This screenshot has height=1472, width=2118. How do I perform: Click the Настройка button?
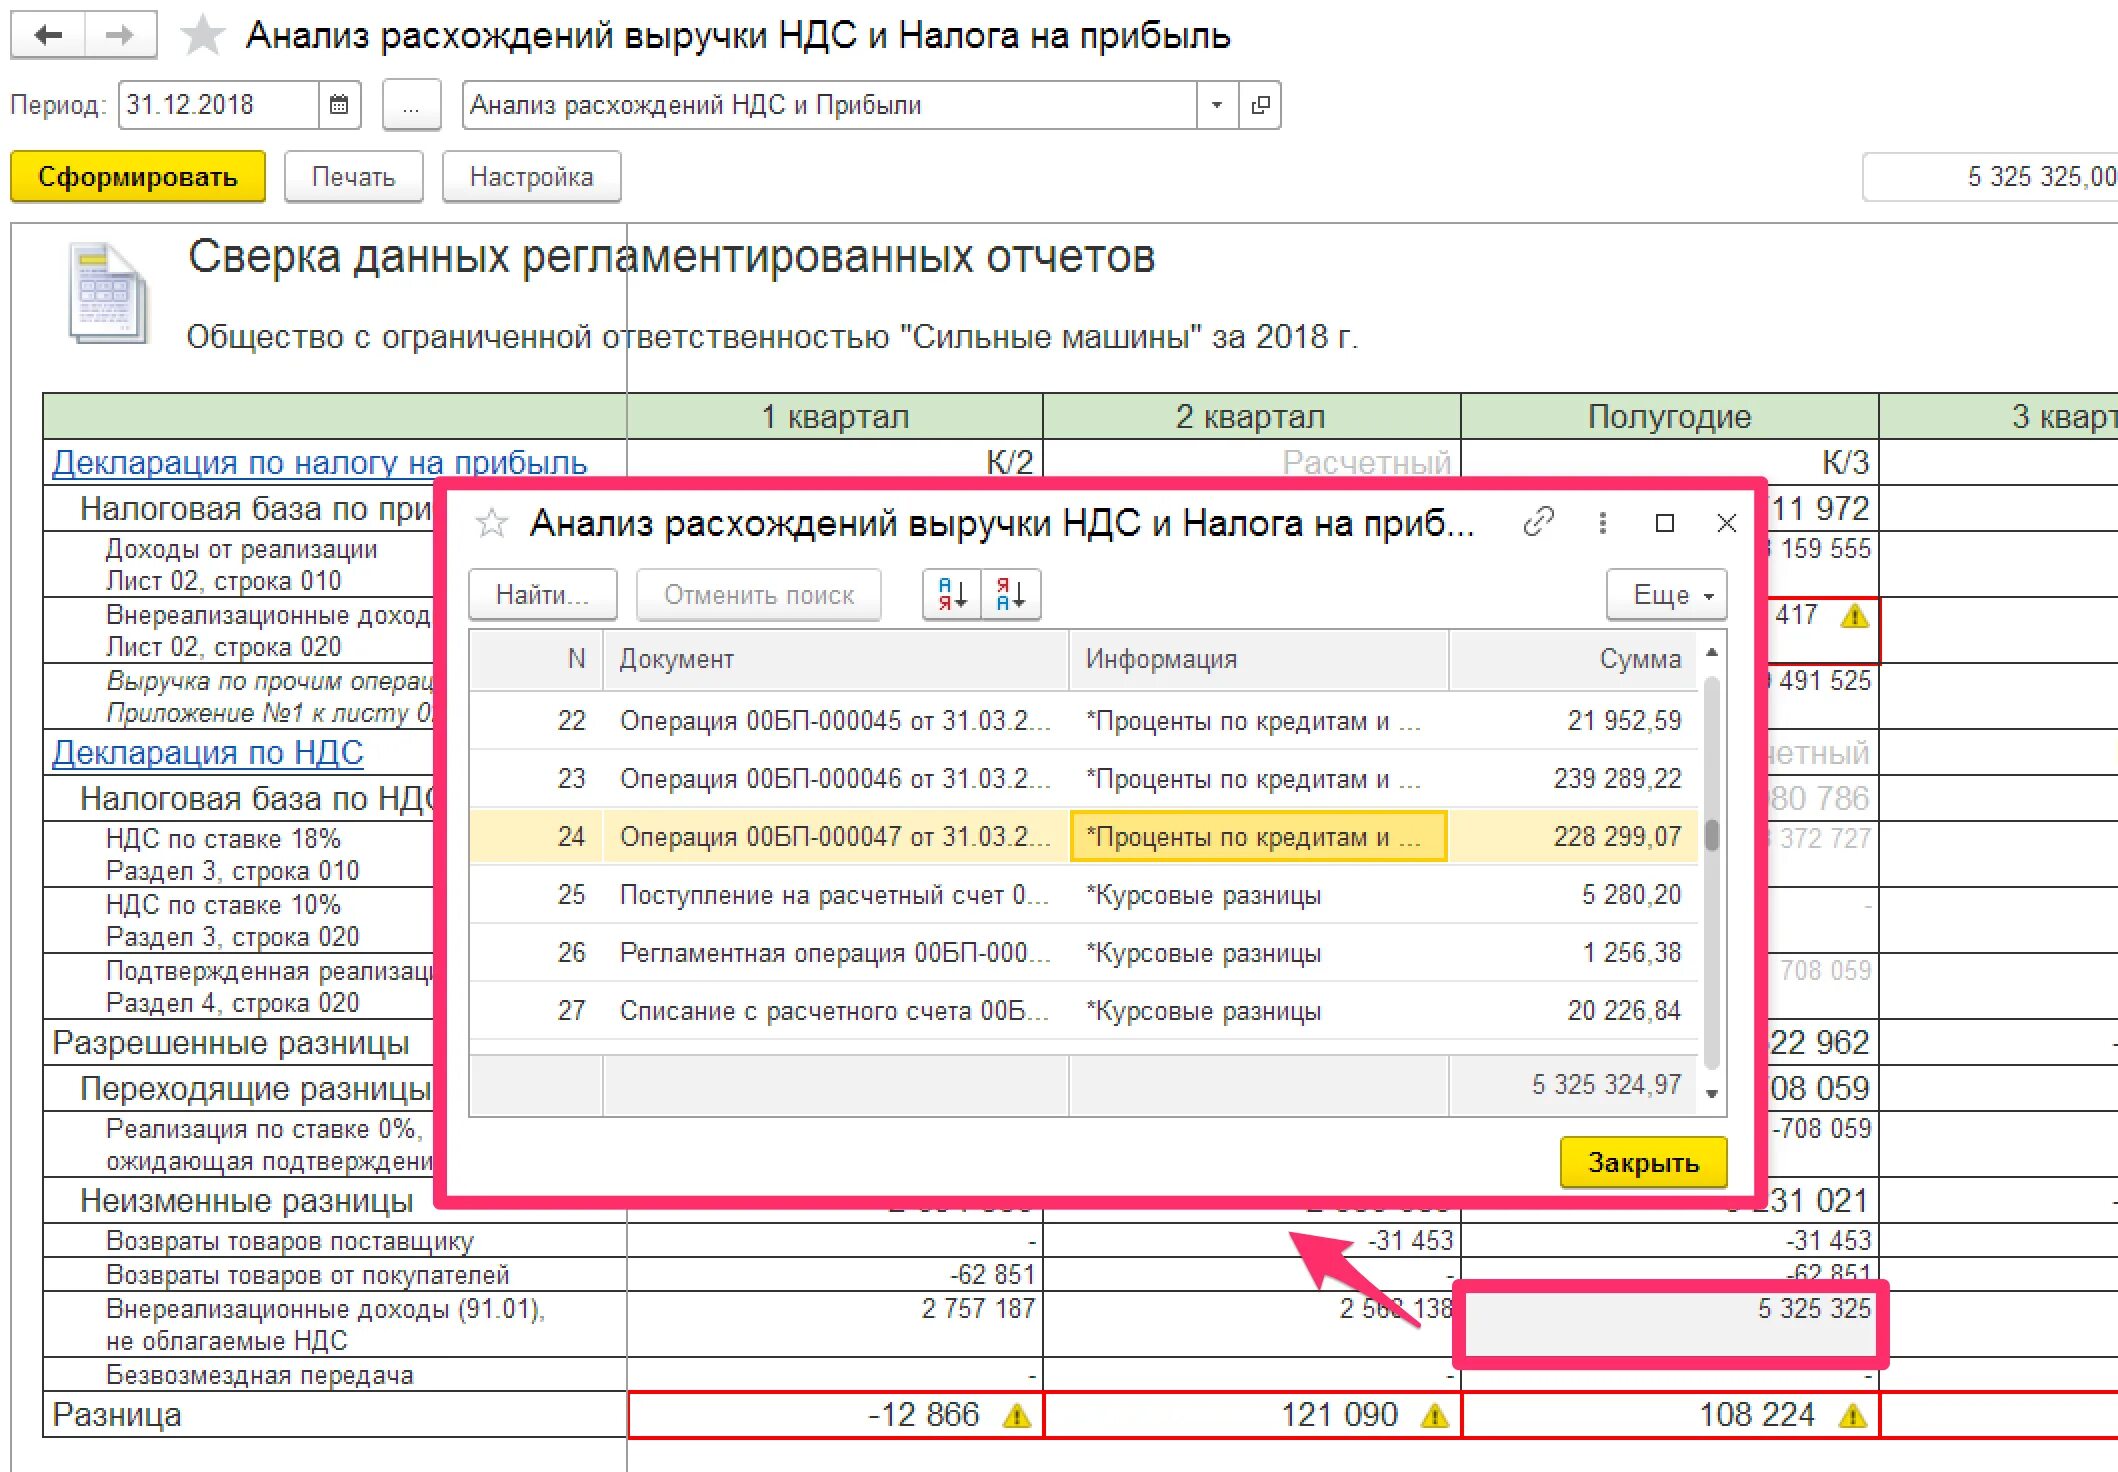[x=531, y=177]
